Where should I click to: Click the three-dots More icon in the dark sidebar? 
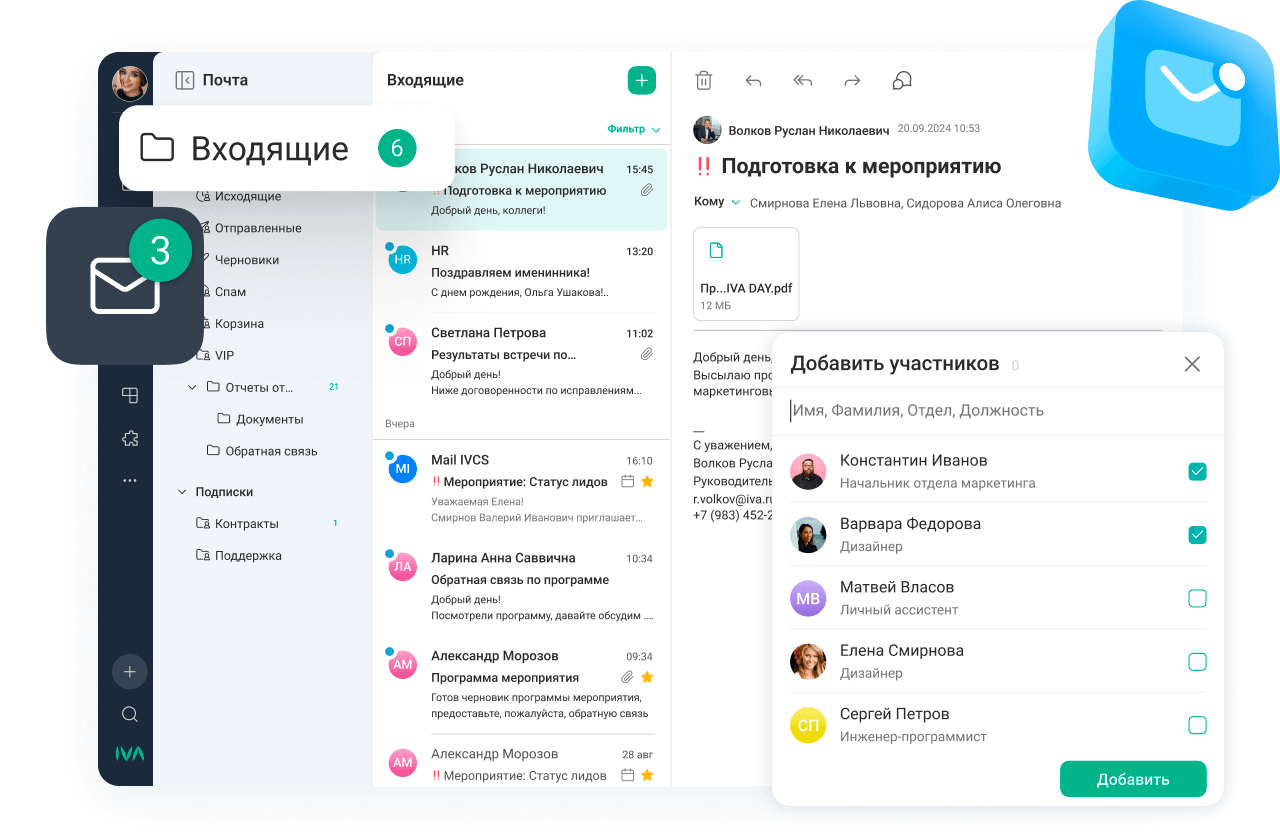130,480
